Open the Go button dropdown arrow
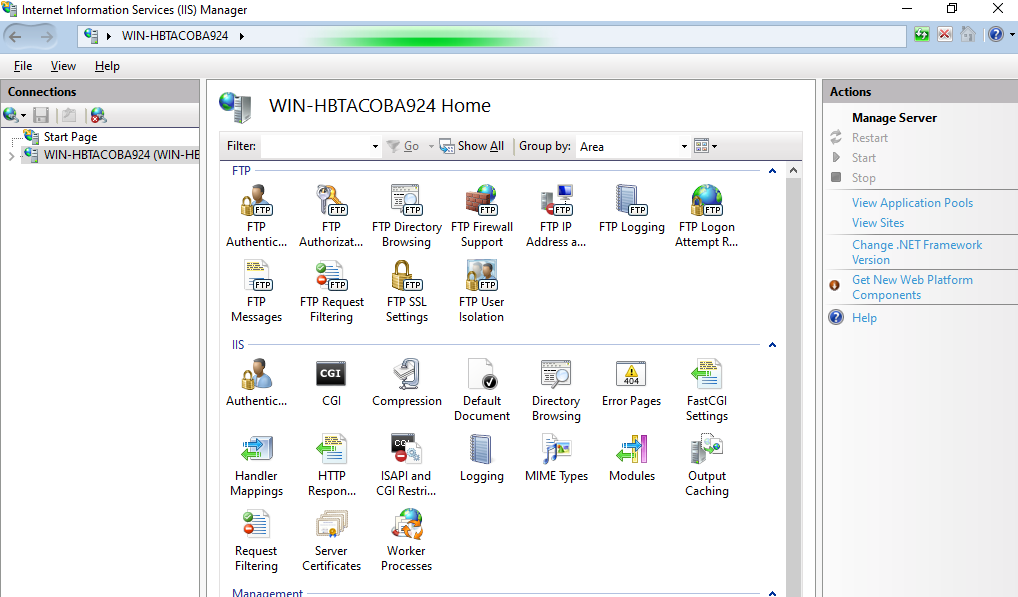 [x=431, y=147]
